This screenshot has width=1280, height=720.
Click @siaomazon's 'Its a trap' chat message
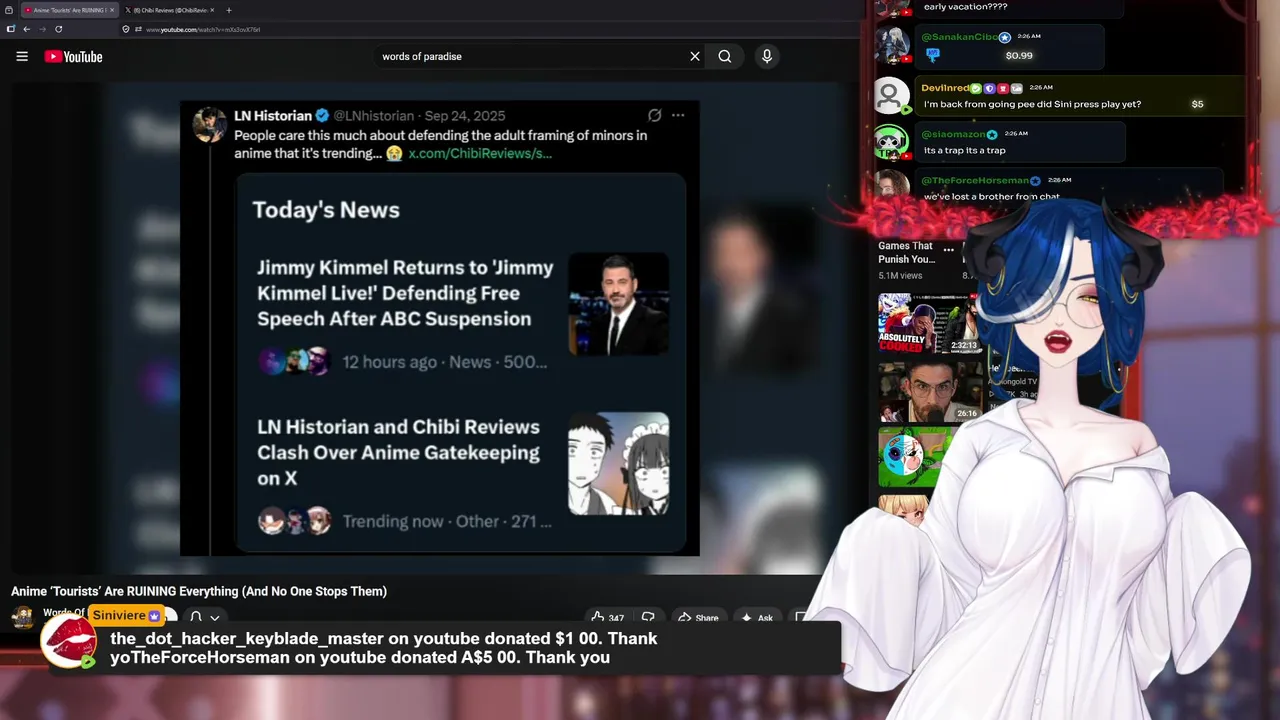(964, 150)
